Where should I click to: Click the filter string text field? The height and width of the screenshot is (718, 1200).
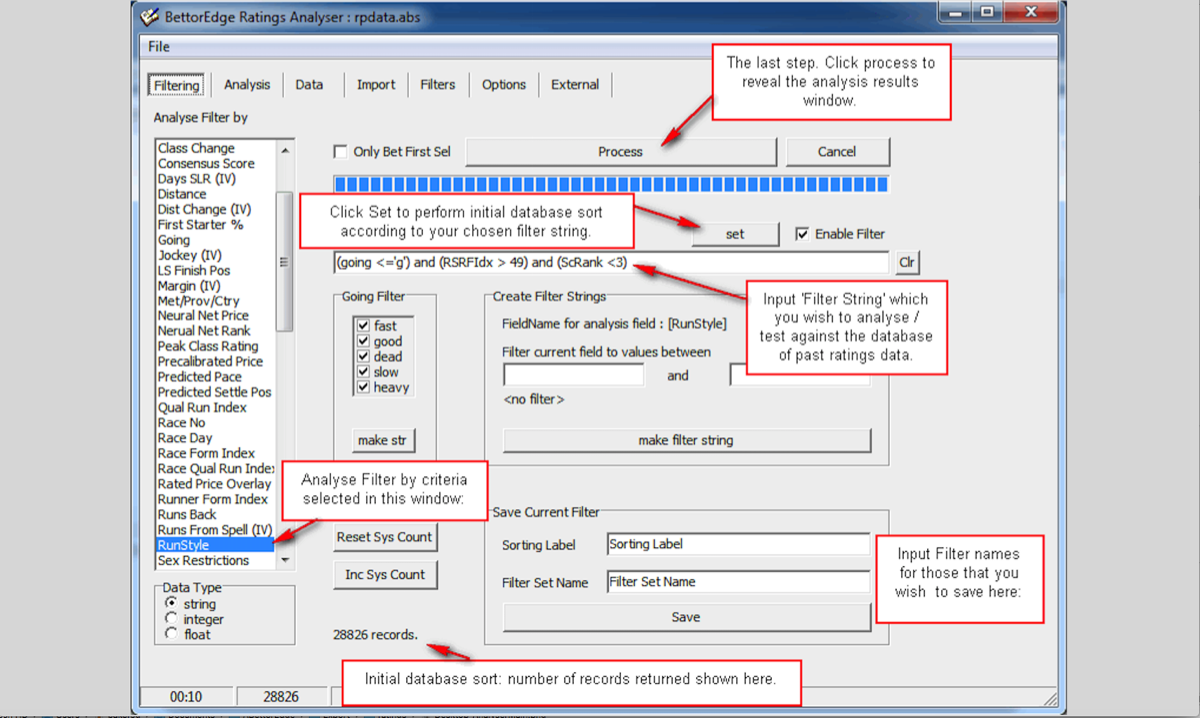(610, 263)
